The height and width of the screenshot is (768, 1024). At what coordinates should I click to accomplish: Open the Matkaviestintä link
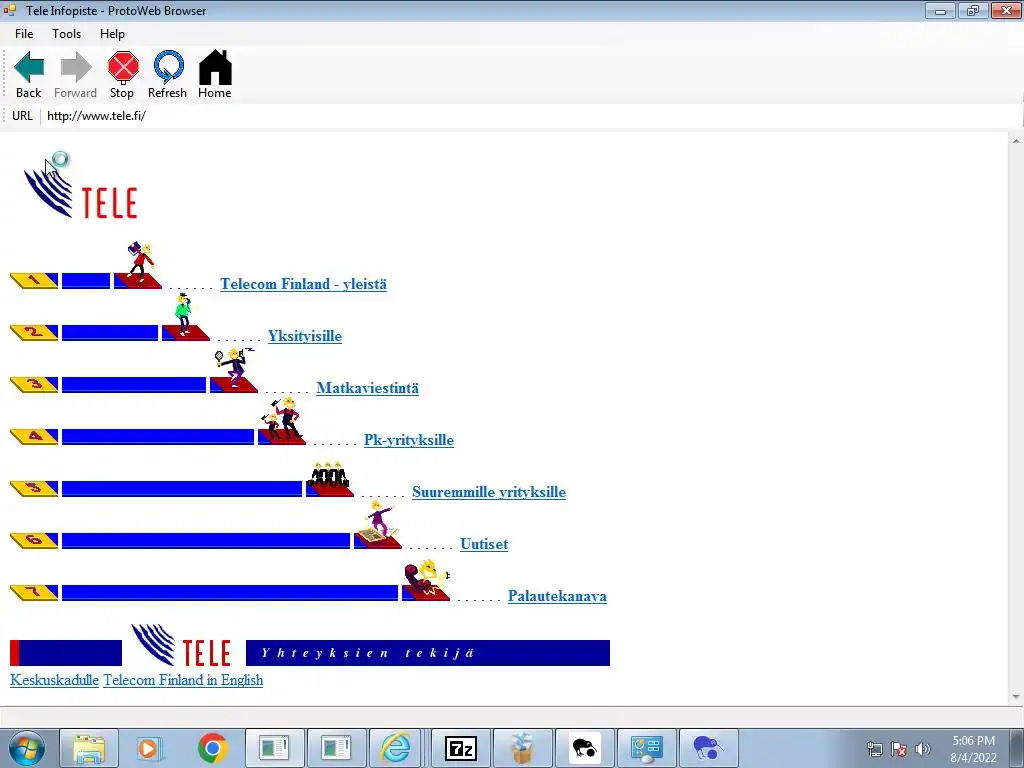tap(368, 389)
